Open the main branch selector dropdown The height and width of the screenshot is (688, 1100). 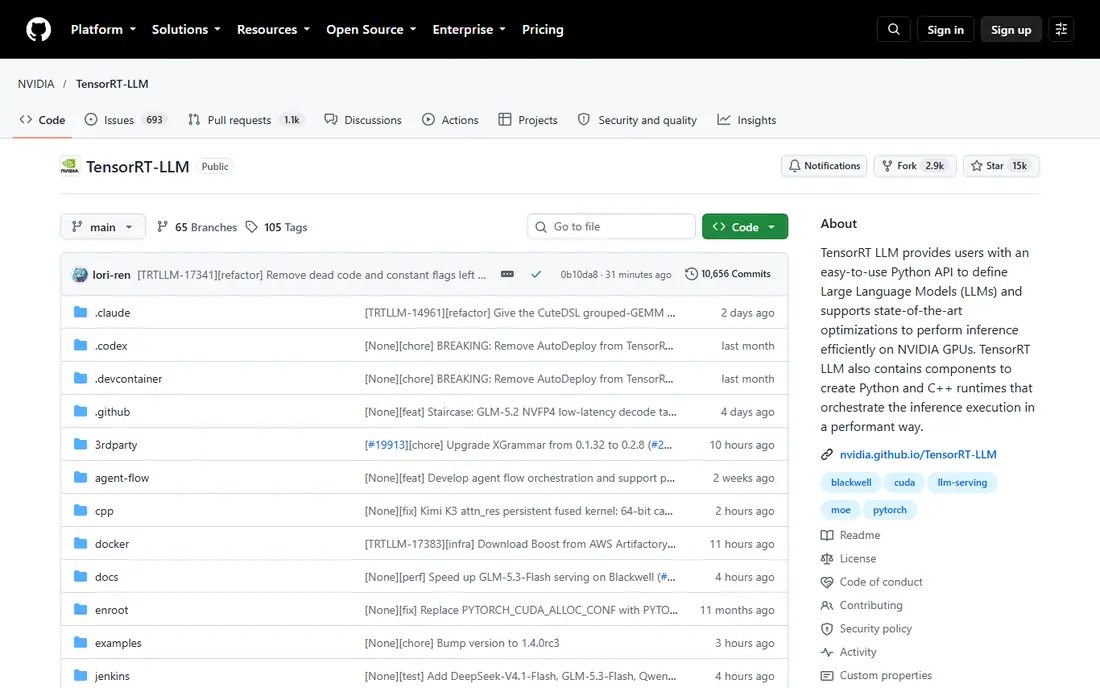102,227
